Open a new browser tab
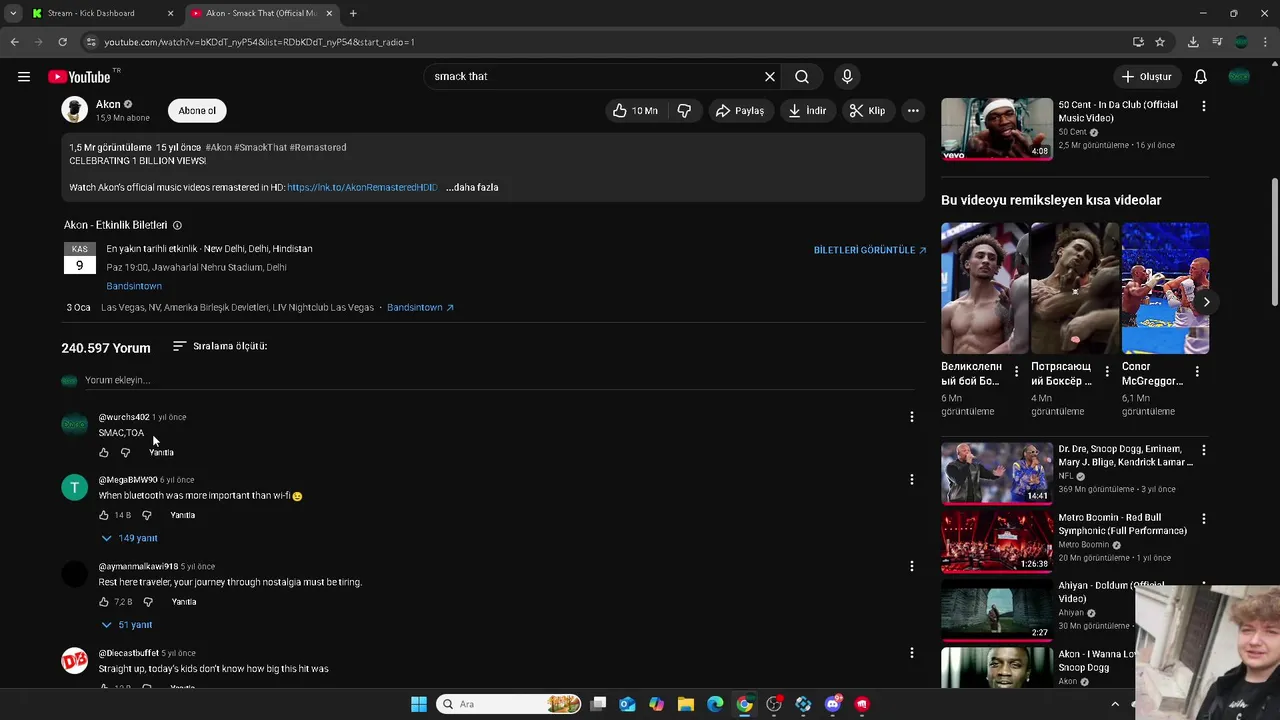 coord(353,13)
